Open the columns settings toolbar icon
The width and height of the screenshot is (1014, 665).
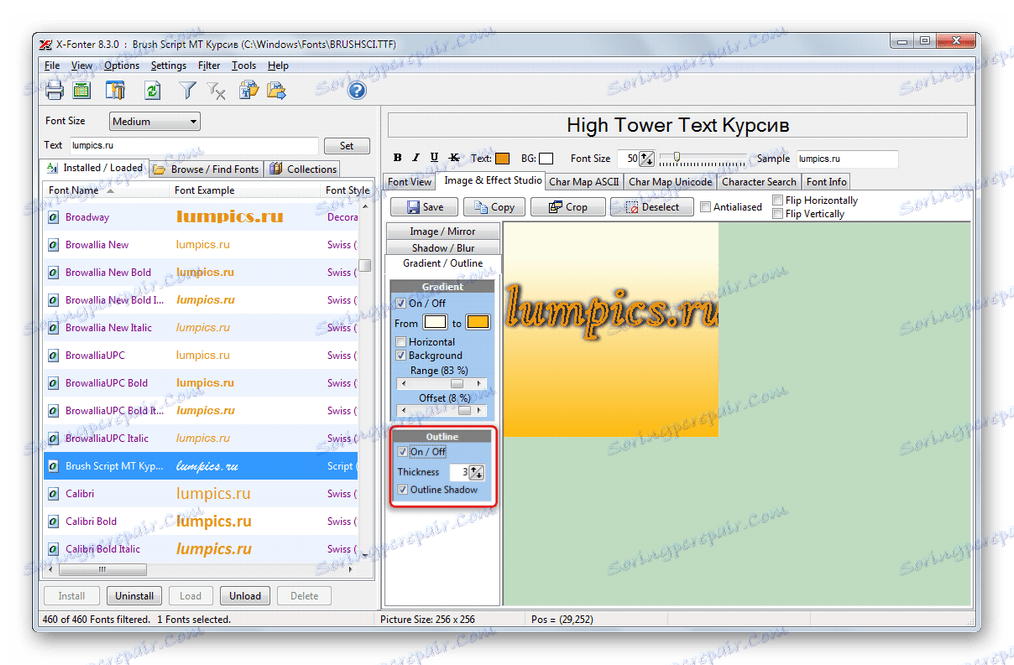pos(116,90)
